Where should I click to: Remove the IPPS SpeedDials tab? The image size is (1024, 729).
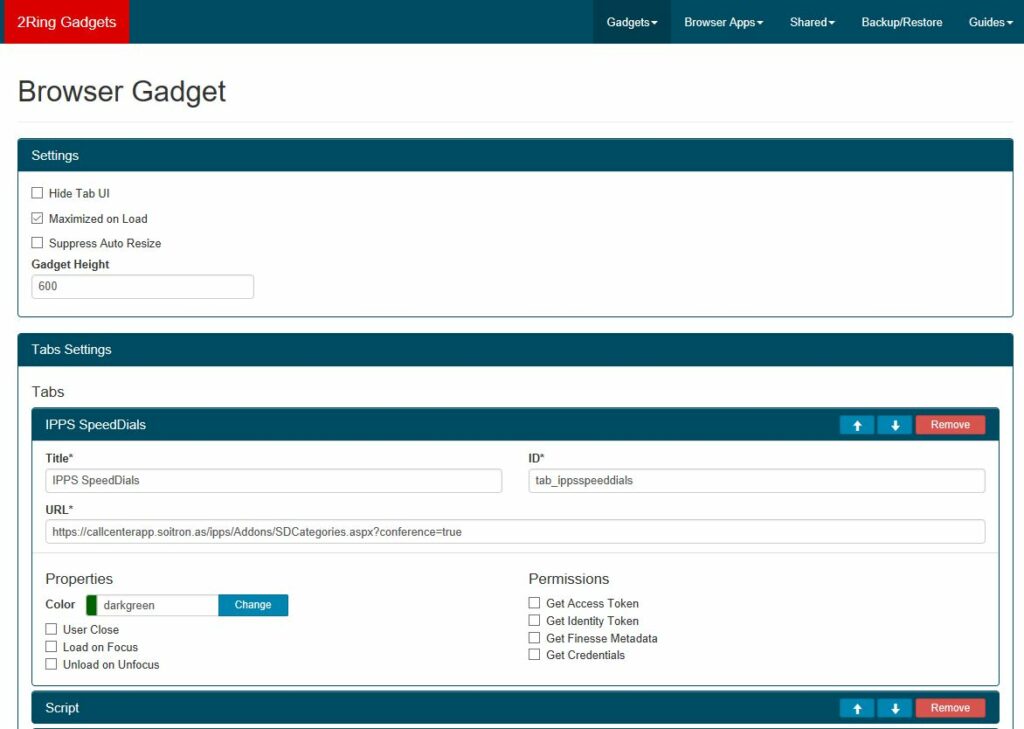pyautogui.click(x=949, y=424)
